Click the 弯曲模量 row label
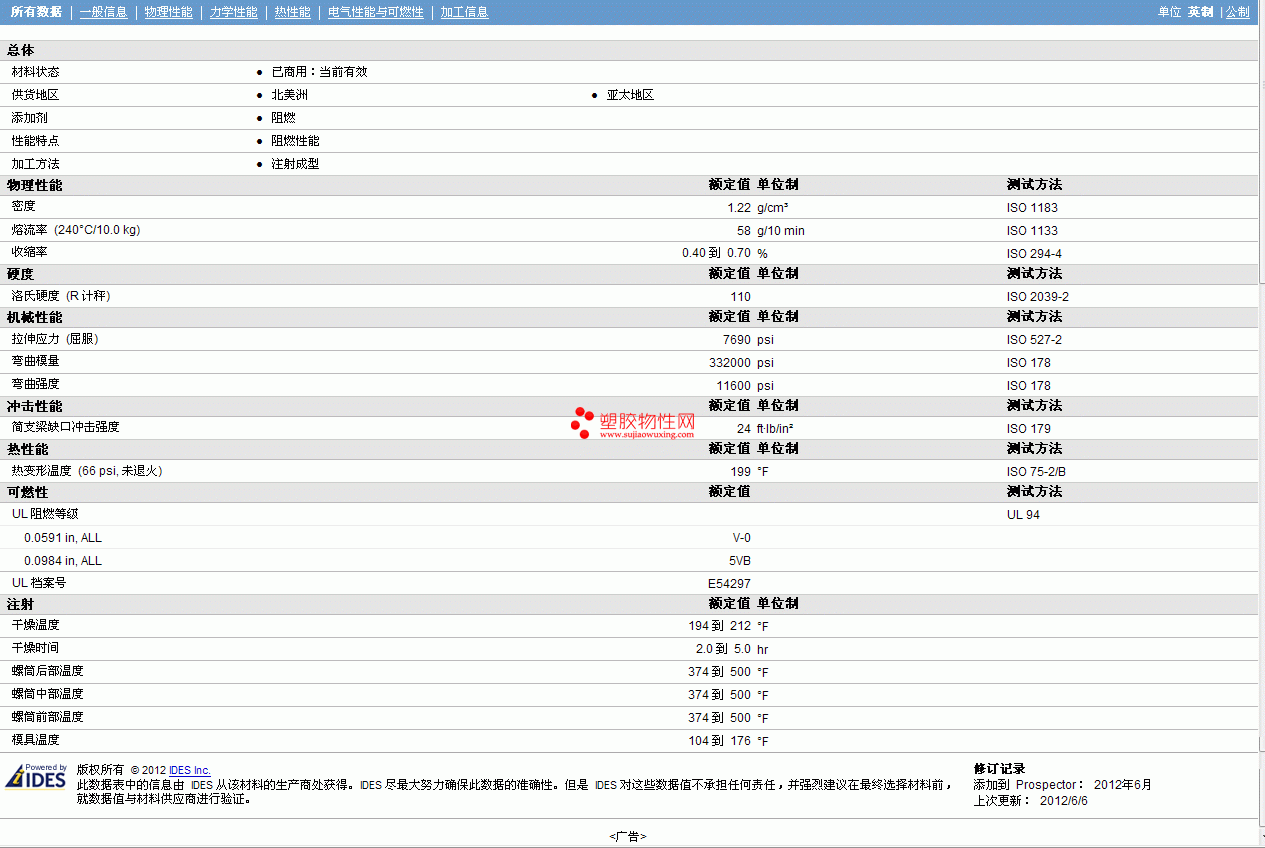This screenshot has width=1265, height=848. tap(35, 361)
